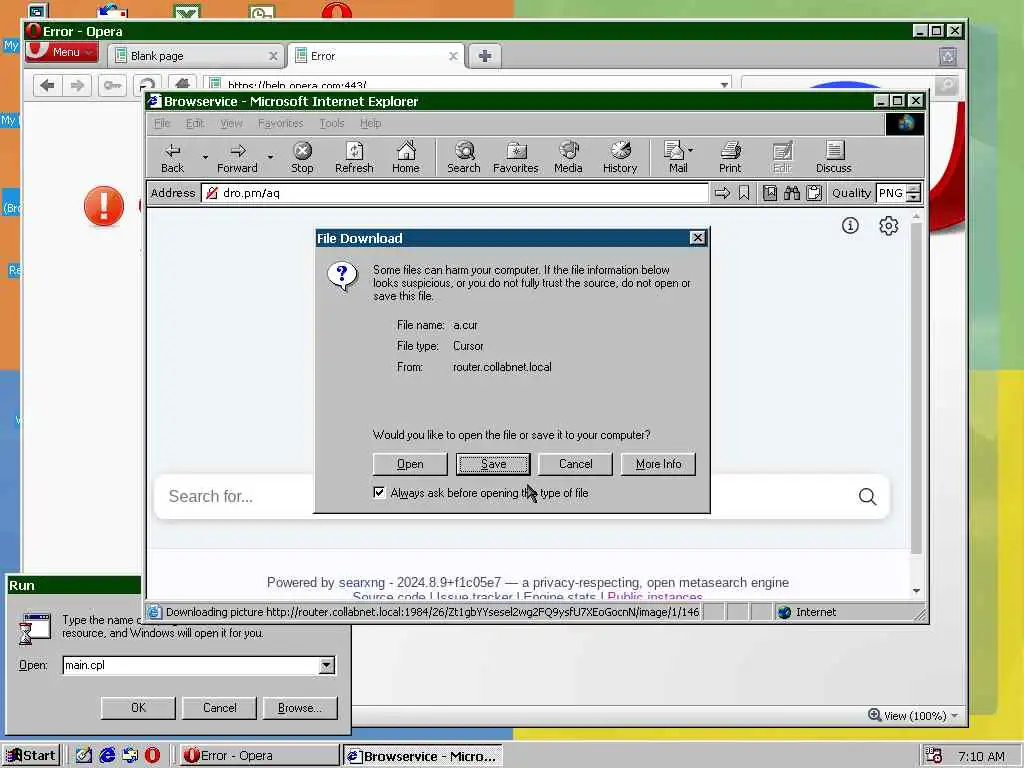Click OK in the Run dialog
The width and height of the screenshot is (1024, 768).
tap(138, 708)
